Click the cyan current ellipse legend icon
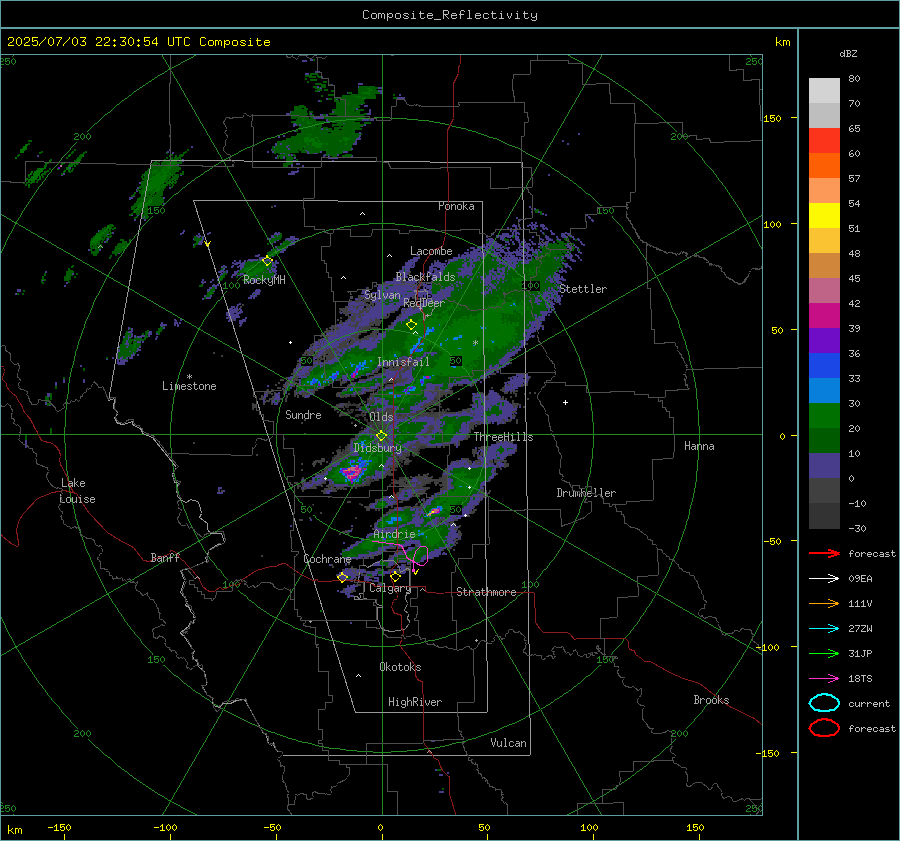Viewport: 900px width, 841px height. click(x=824, y=703)
